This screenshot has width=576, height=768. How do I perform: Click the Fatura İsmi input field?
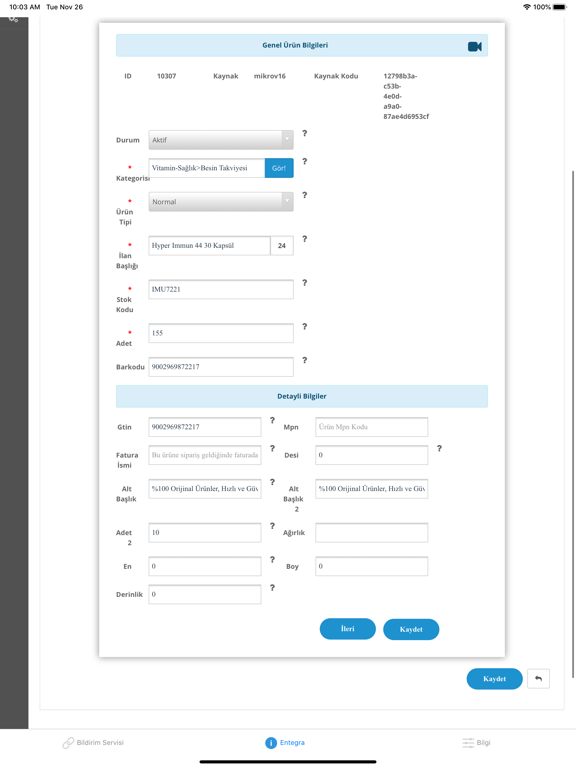click(205, 455)
